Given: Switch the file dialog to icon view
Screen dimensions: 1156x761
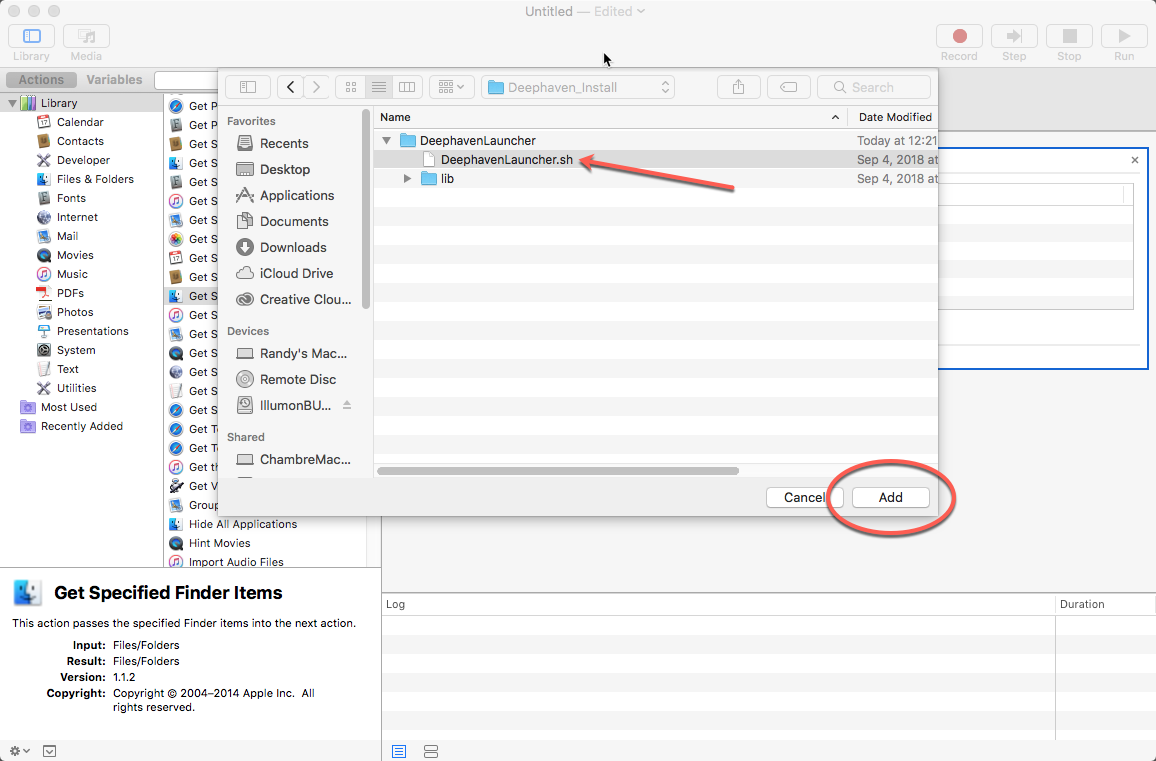Looking at the screenshot, I should click(x=351, y=87).
